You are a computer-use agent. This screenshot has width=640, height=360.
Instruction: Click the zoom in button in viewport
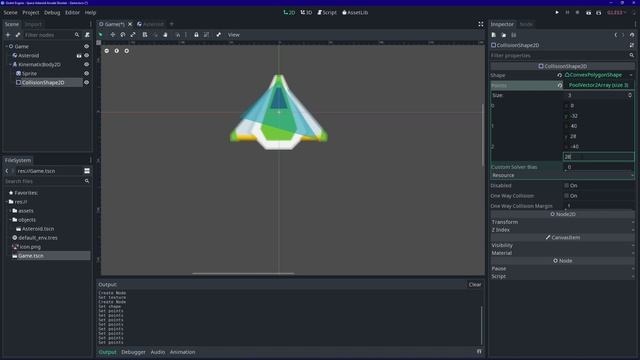(127, 51)
